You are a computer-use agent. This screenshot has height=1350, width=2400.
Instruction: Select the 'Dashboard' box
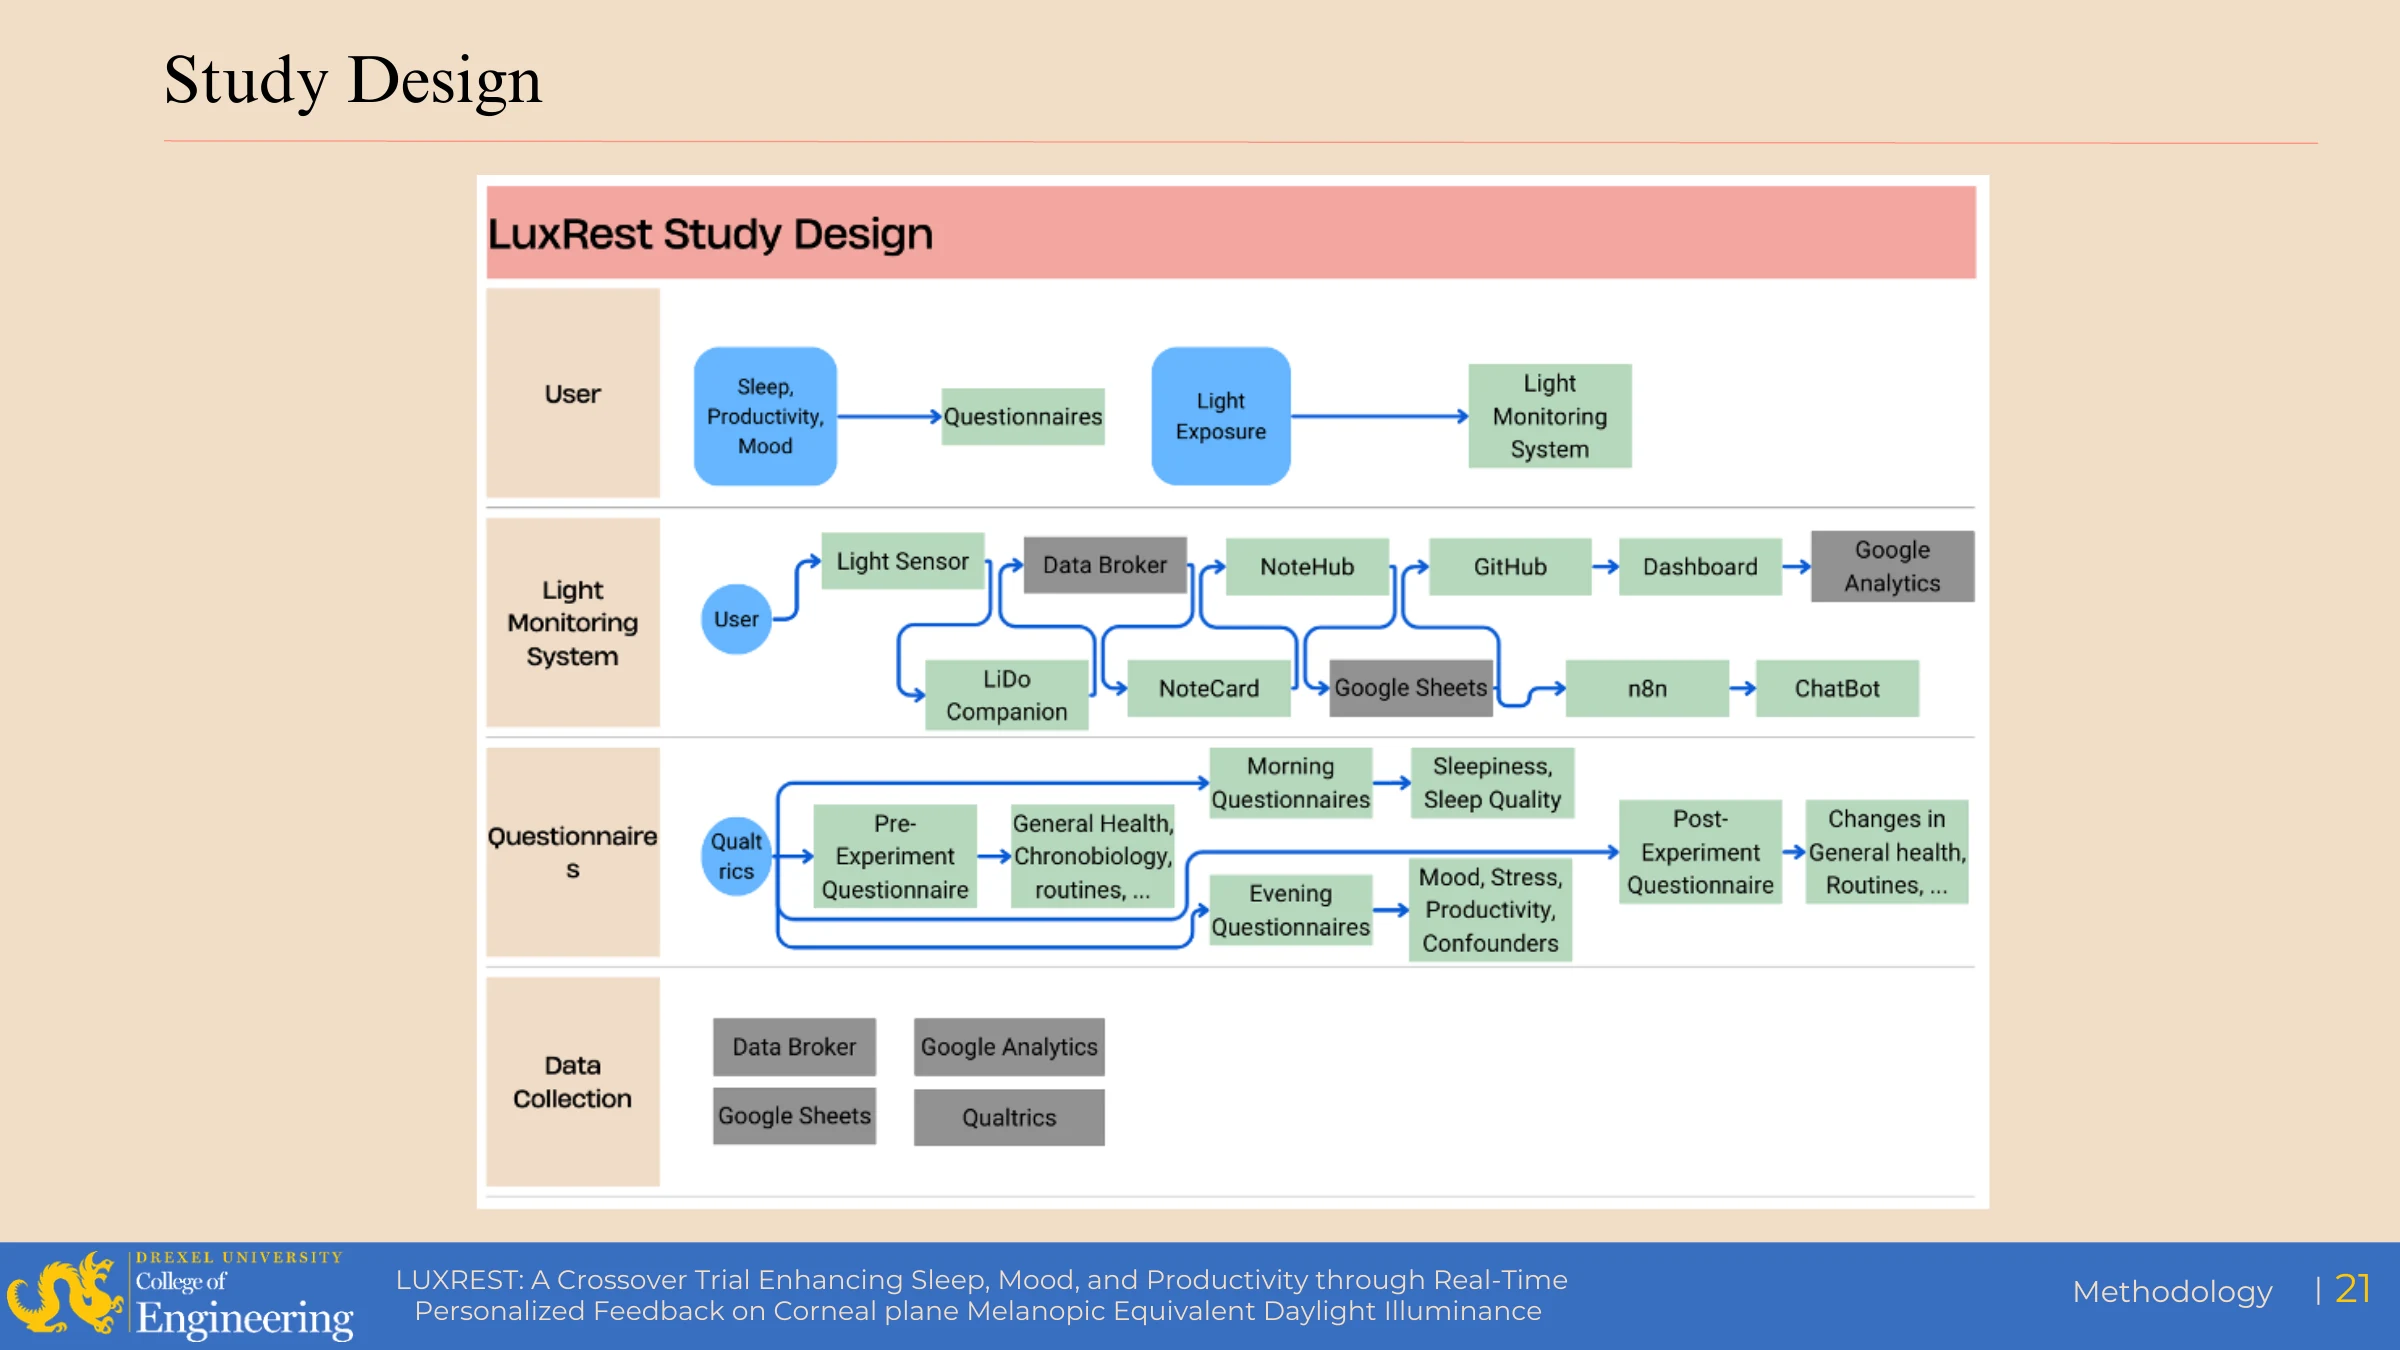tap(1700, 566)
